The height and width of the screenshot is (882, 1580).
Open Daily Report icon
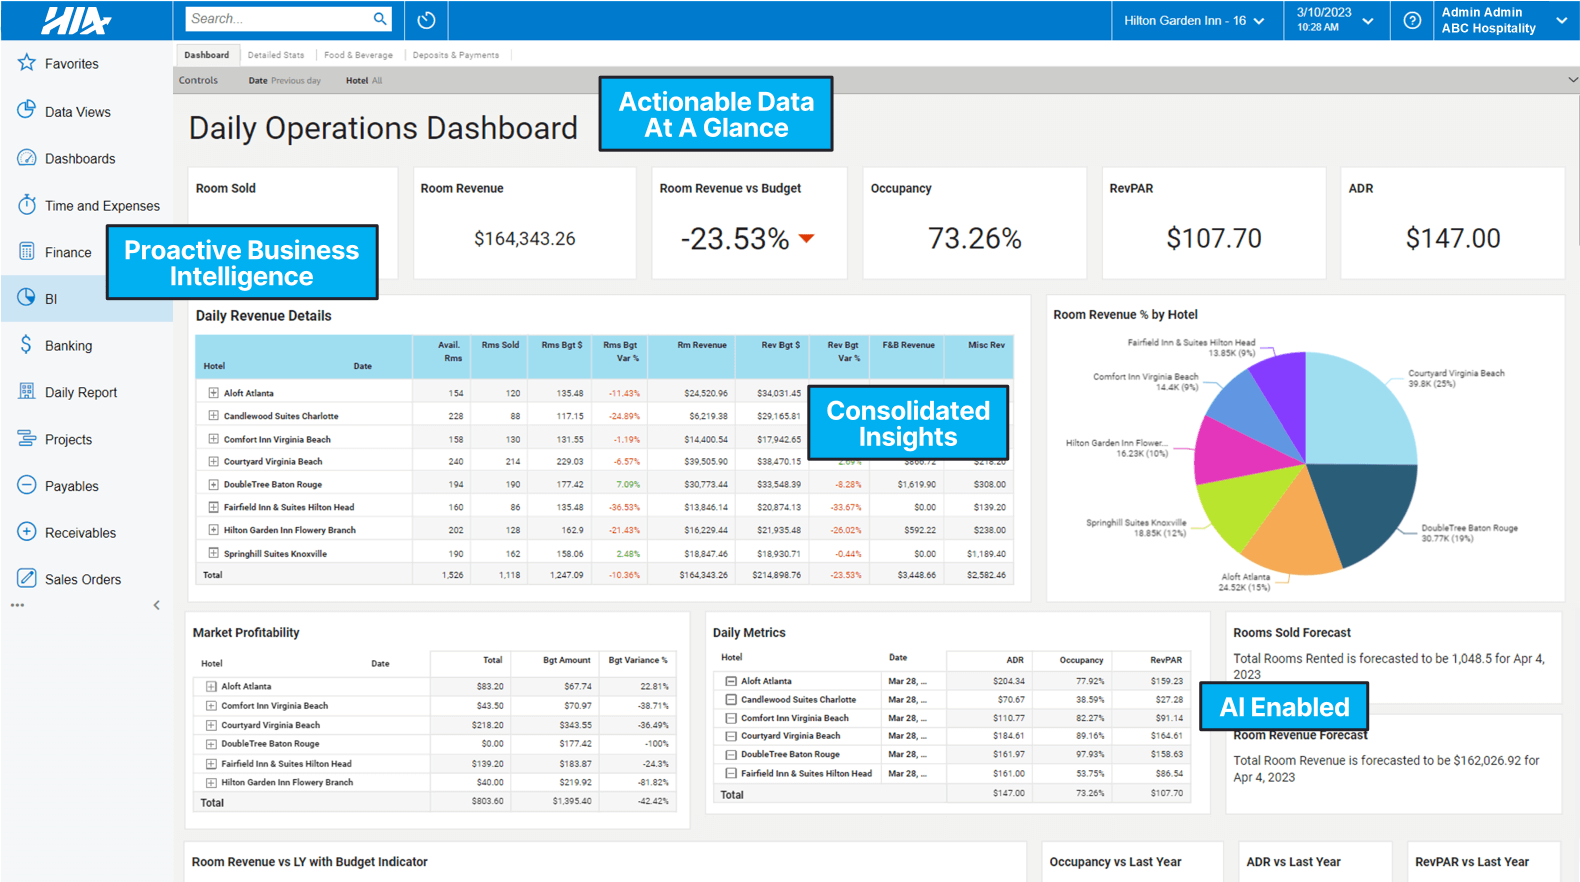point(27,392)
